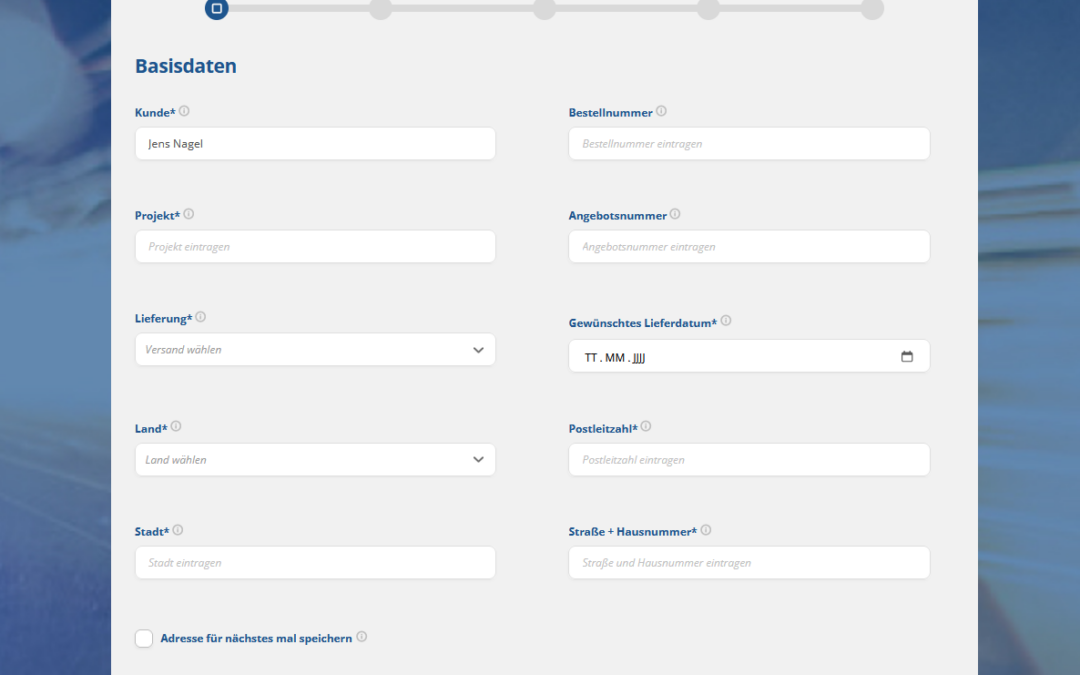Click info icon next to Postleitzahl label
1080x675 pixels.
pyautogui.click(x=646, y=427)
